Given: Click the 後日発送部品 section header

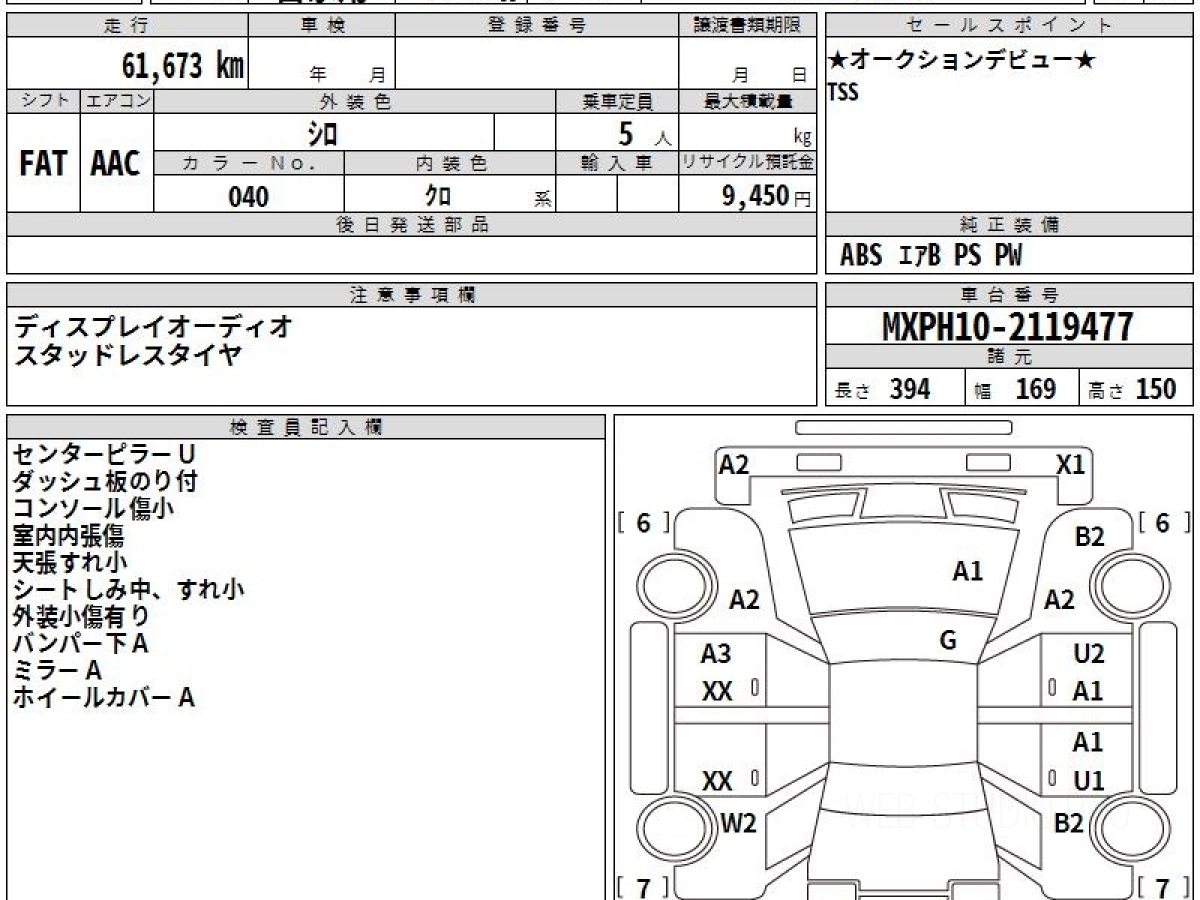Looking at the screenshot, I should pyautogui.click(x=411, y=225).
